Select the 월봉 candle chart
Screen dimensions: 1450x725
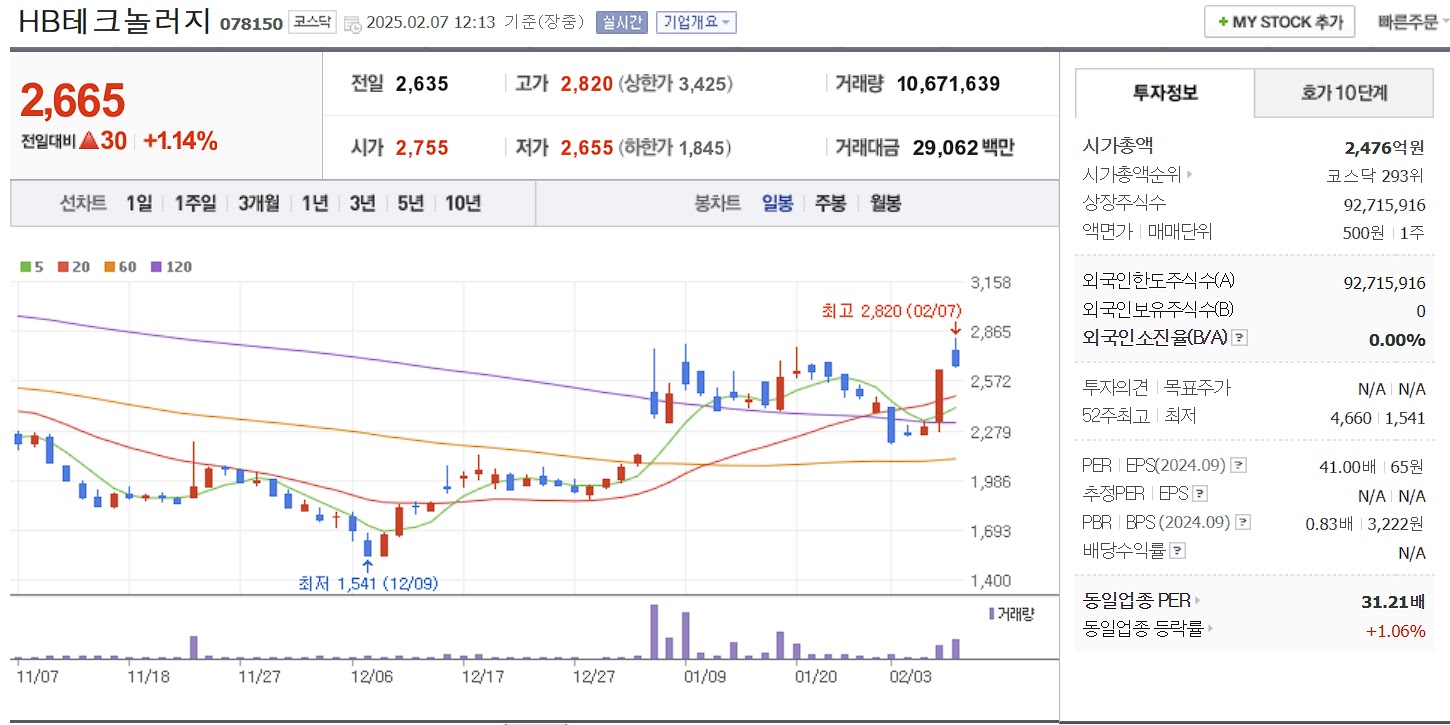[885, 204]
